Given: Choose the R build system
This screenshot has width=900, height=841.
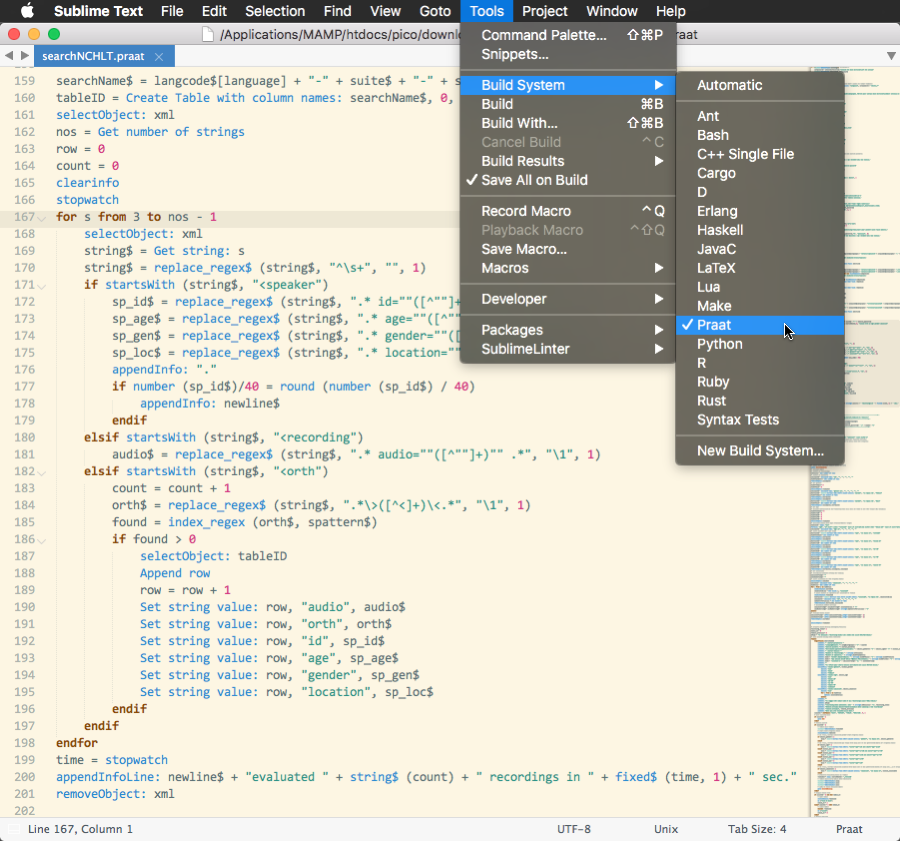Looking at the screenshot, I should (760, 363).
